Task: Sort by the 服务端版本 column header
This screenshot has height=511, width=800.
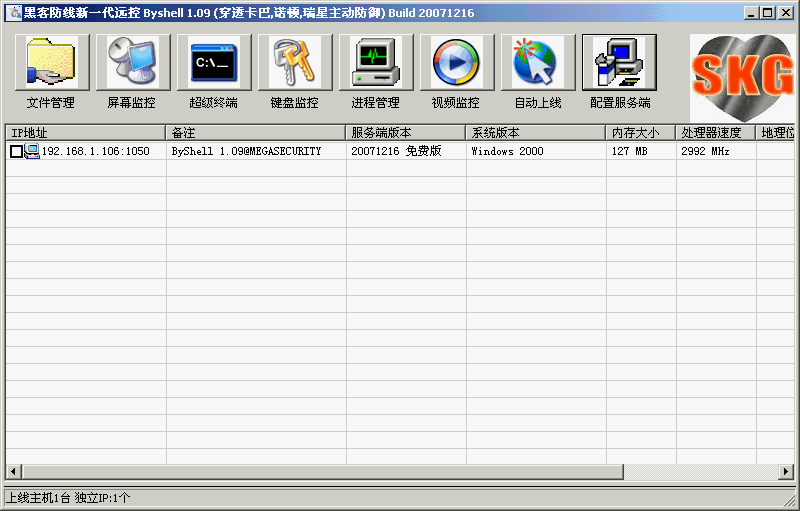Action: (x=405, y=132)
